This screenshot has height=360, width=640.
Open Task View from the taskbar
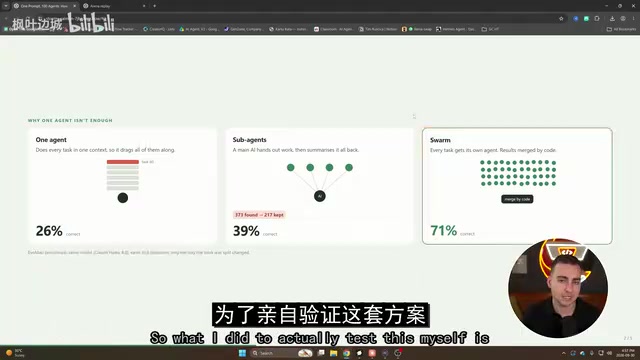pyautogui.click(x=321, y=353)
